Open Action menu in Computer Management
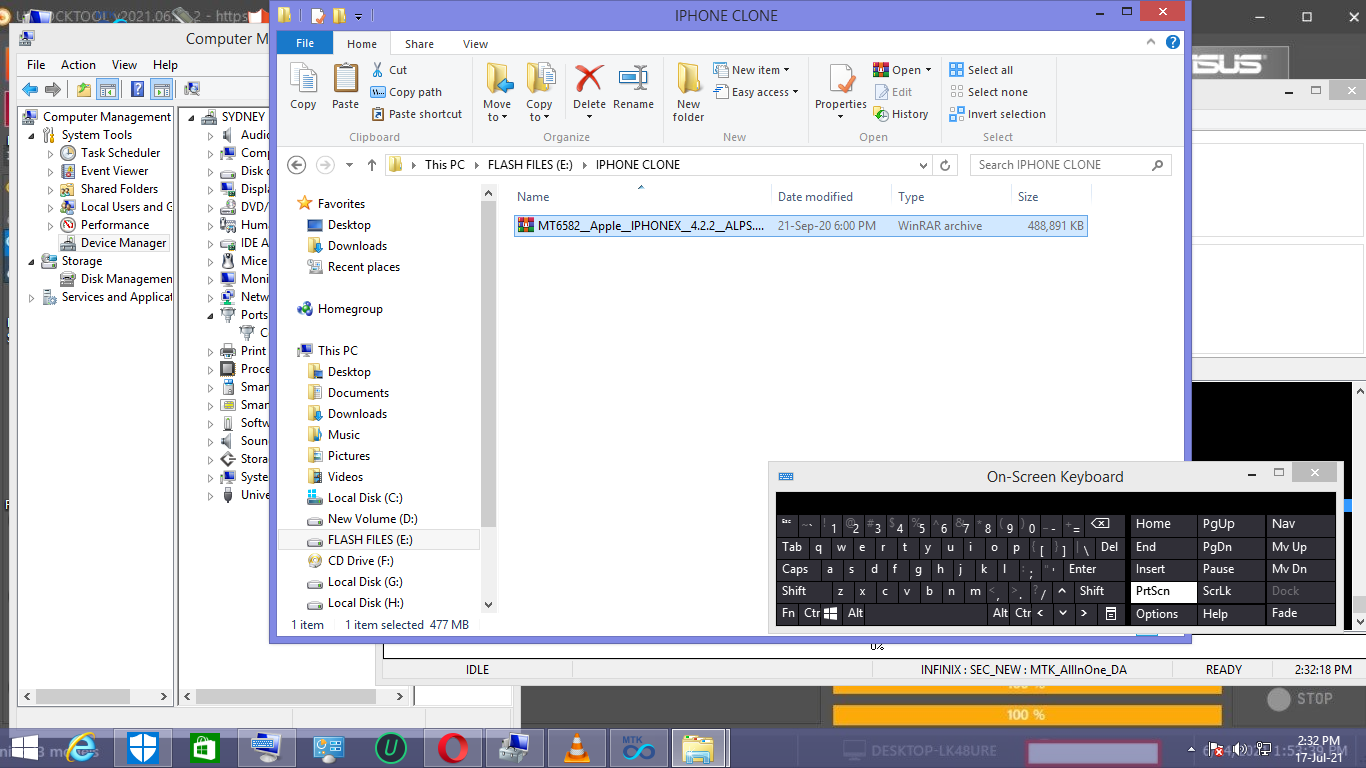This screenshot has height=768, width=1366. pyautogui.click(x=78, y=64)
